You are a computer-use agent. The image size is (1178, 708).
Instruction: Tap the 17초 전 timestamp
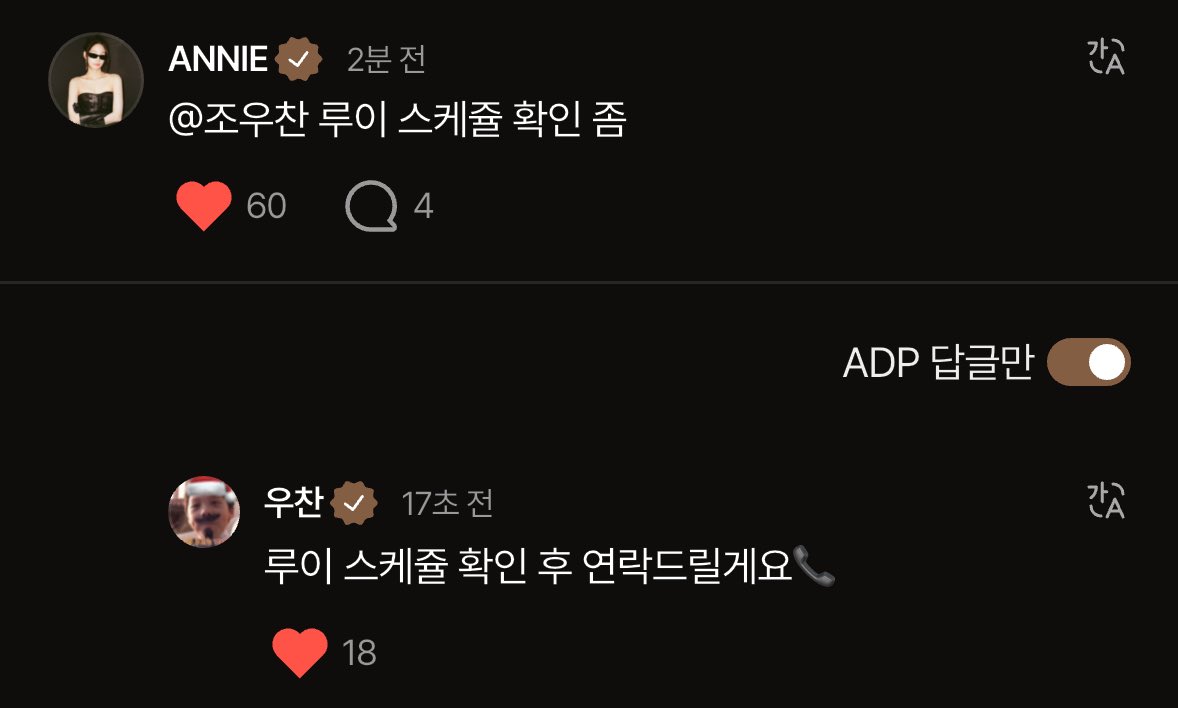pos(447,504)
